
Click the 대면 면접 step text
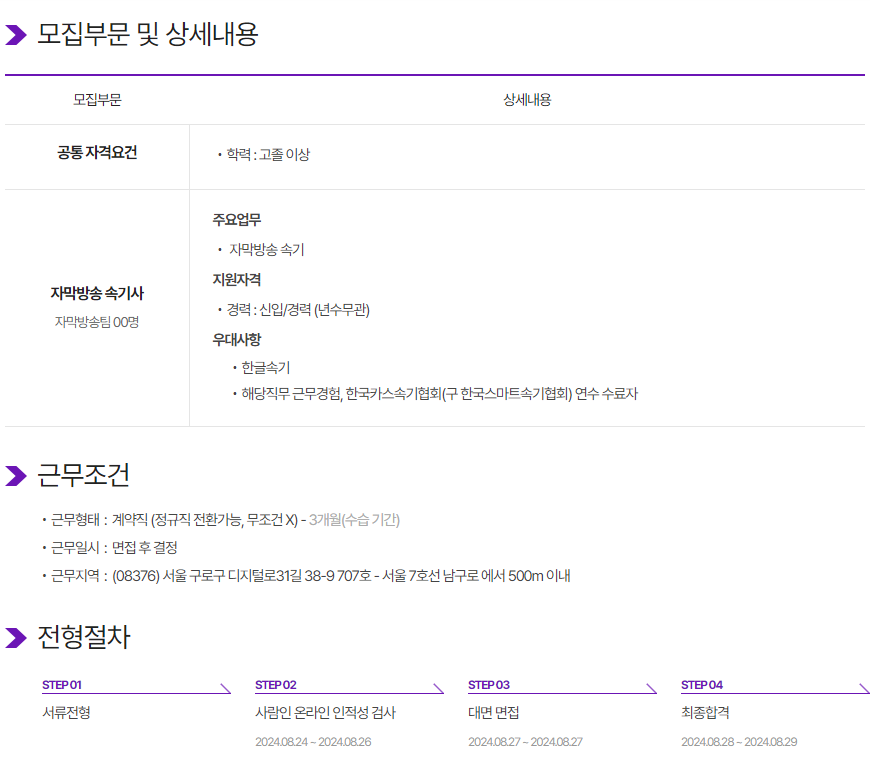click(494, 713)
